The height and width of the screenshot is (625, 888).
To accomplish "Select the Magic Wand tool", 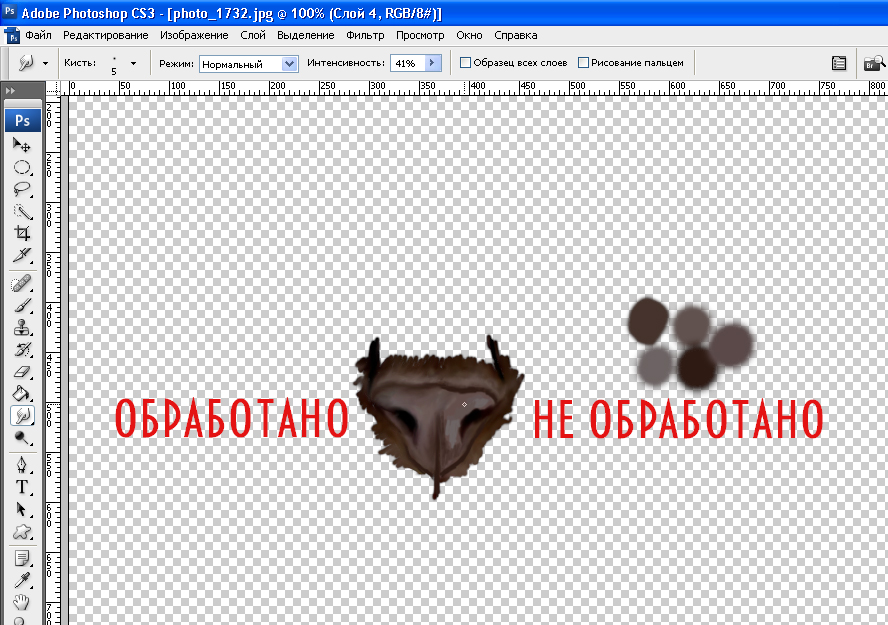I will click(22, 211).
